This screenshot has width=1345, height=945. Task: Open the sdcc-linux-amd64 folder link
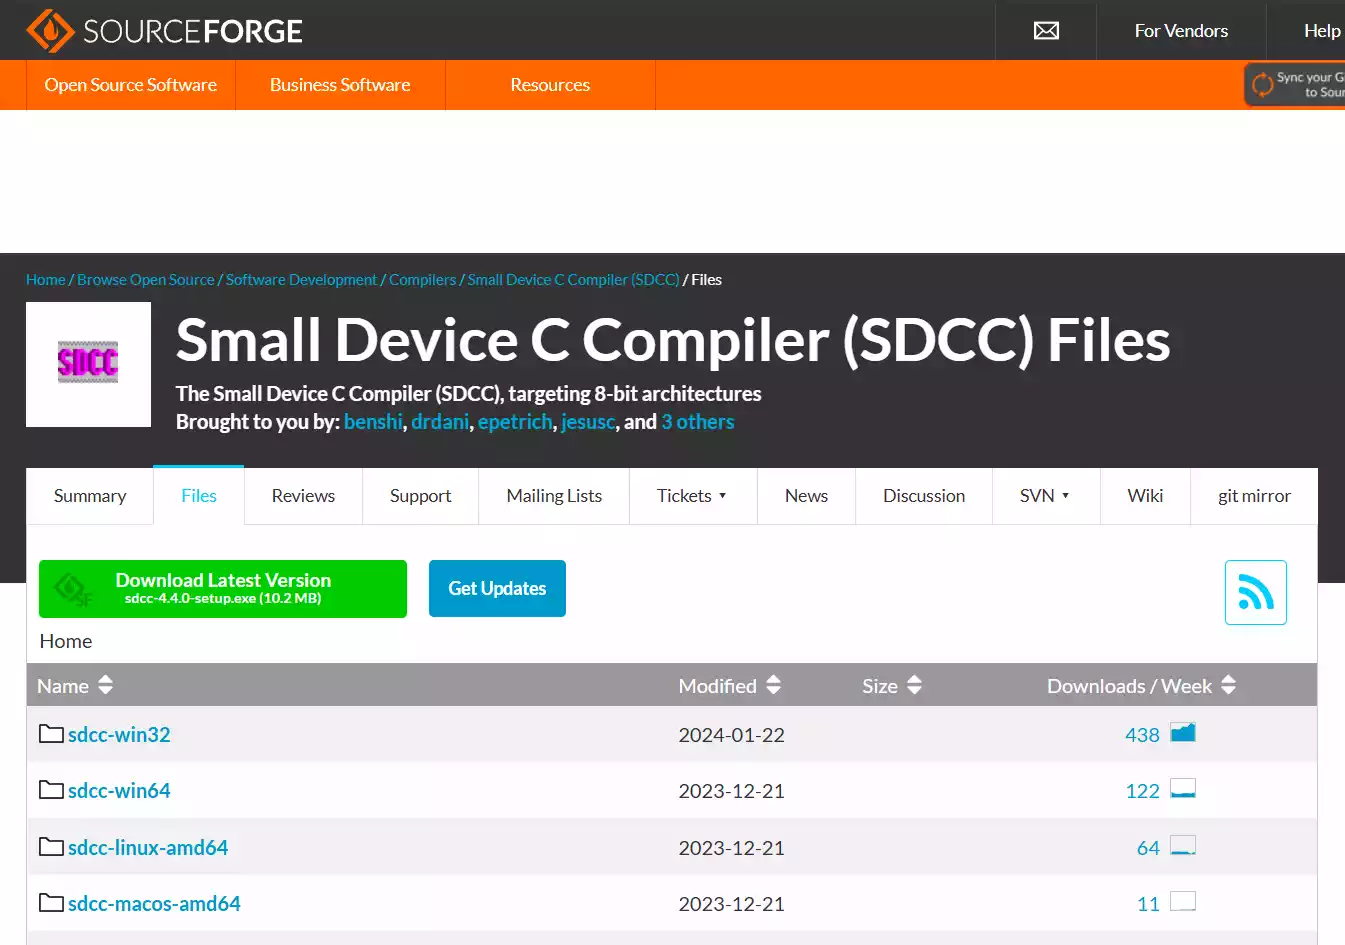[x=148, y=848]
